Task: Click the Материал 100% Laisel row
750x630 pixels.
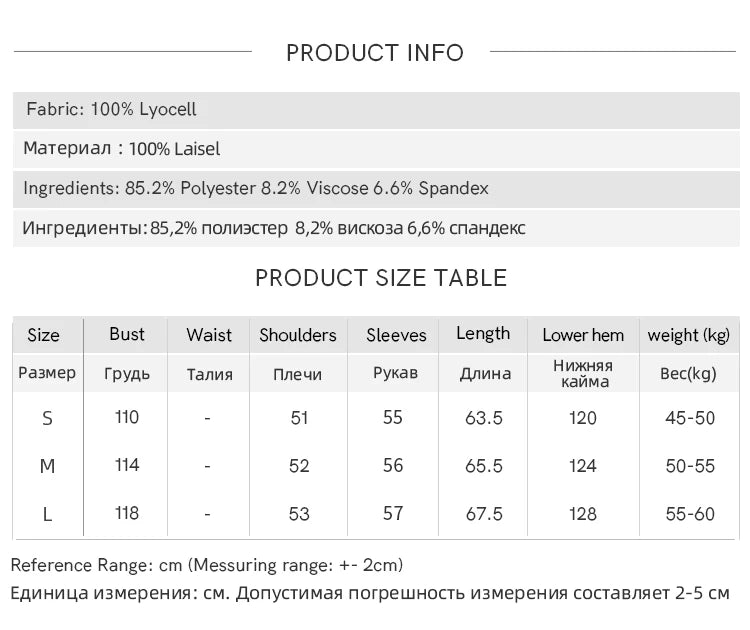Action: pos(376,149)
